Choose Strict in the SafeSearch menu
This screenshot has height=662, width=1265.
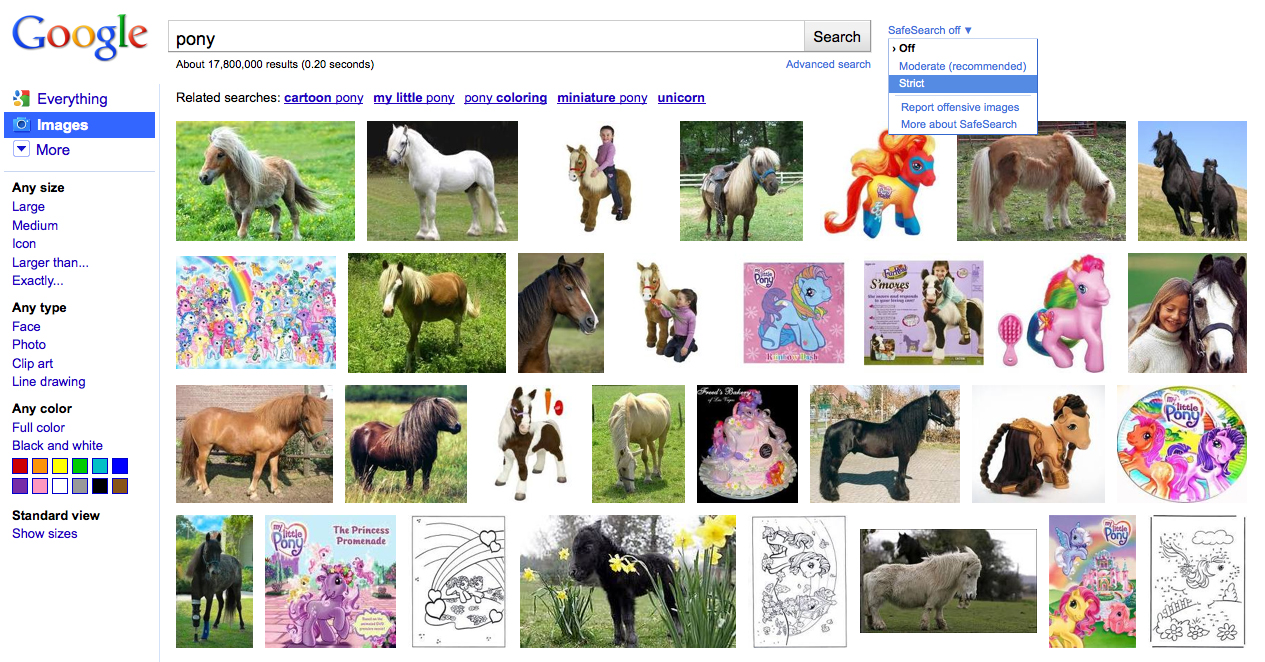tap(912, 84)
